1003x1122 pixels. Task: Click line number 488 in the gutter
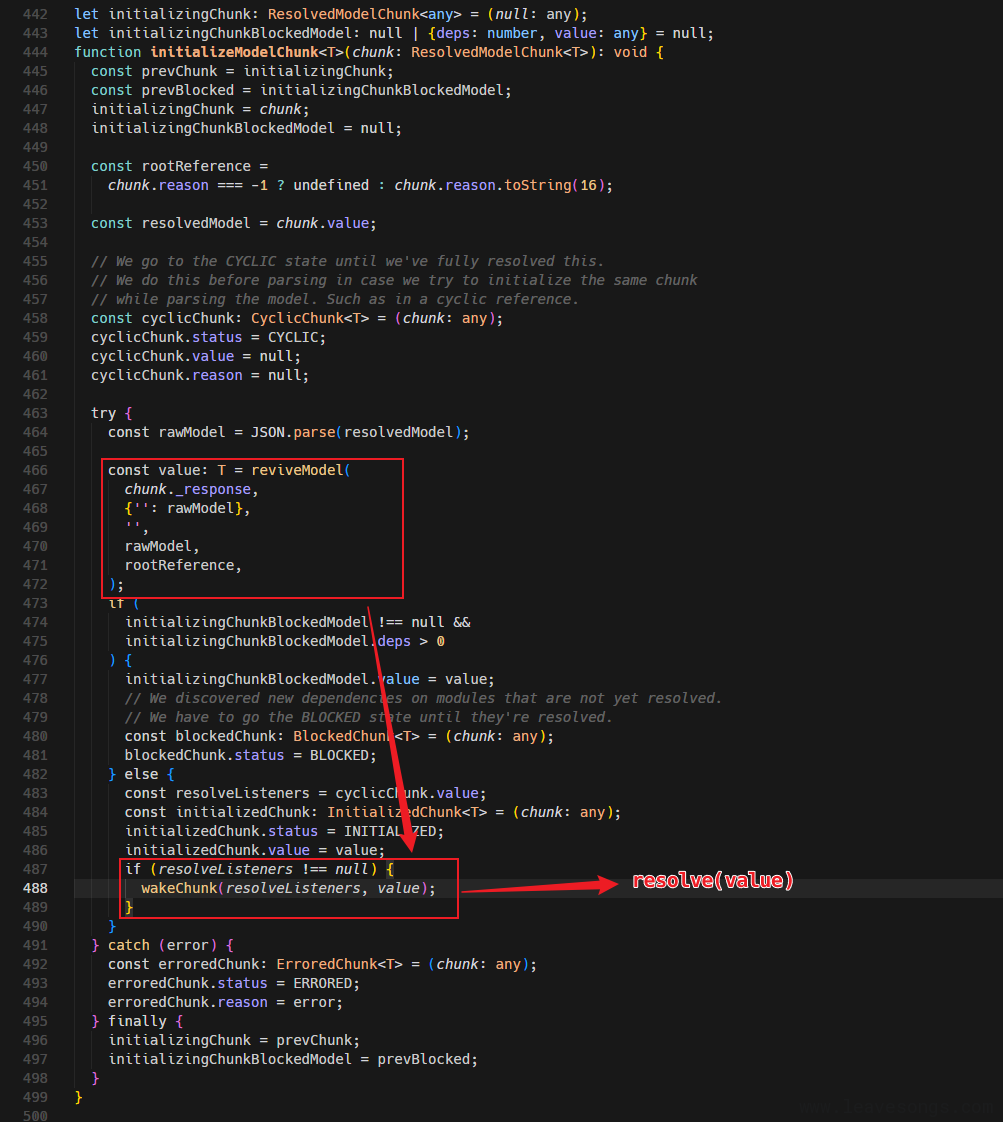click(34, 888)
